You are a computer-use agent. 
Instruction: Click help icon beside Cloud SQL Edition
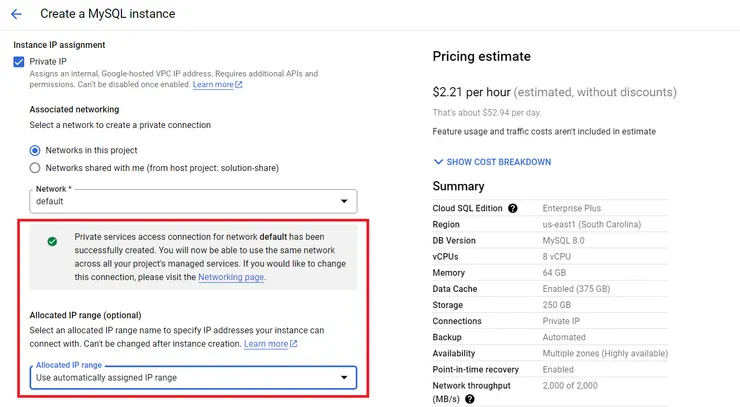click(513, 208)
